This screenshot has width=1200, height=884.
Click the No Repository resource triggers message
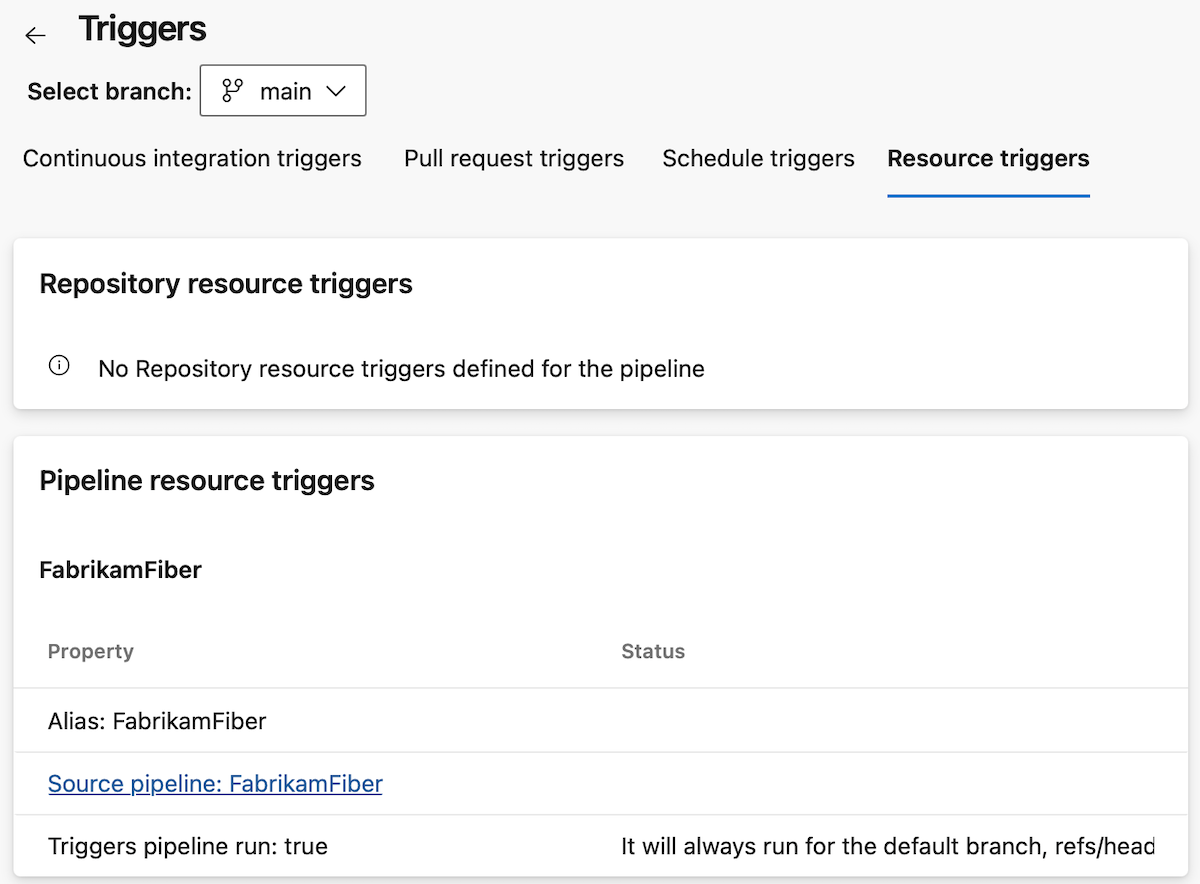click(401, 369)
